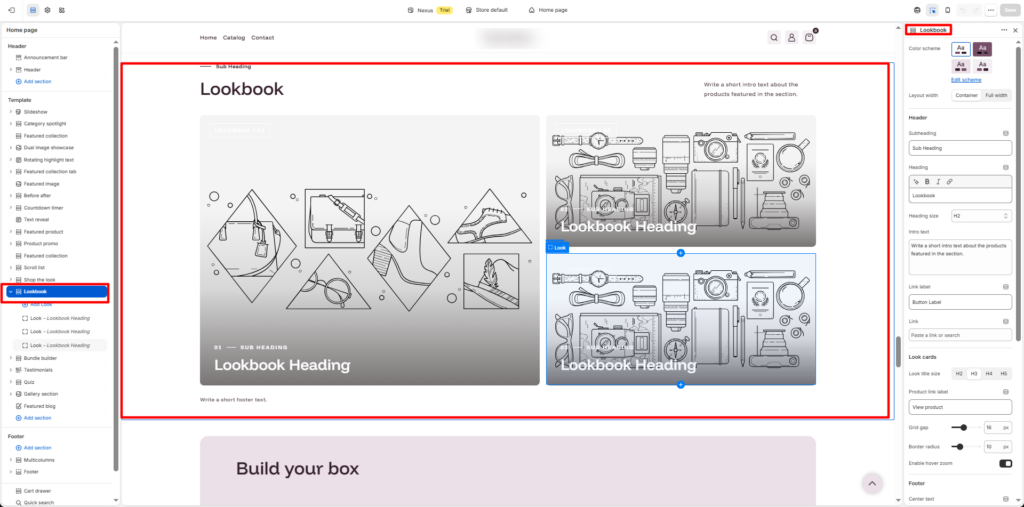Toggle bold in Heading editor
Viewport: 1024px width, 507px height.
[x=927, y=182]
